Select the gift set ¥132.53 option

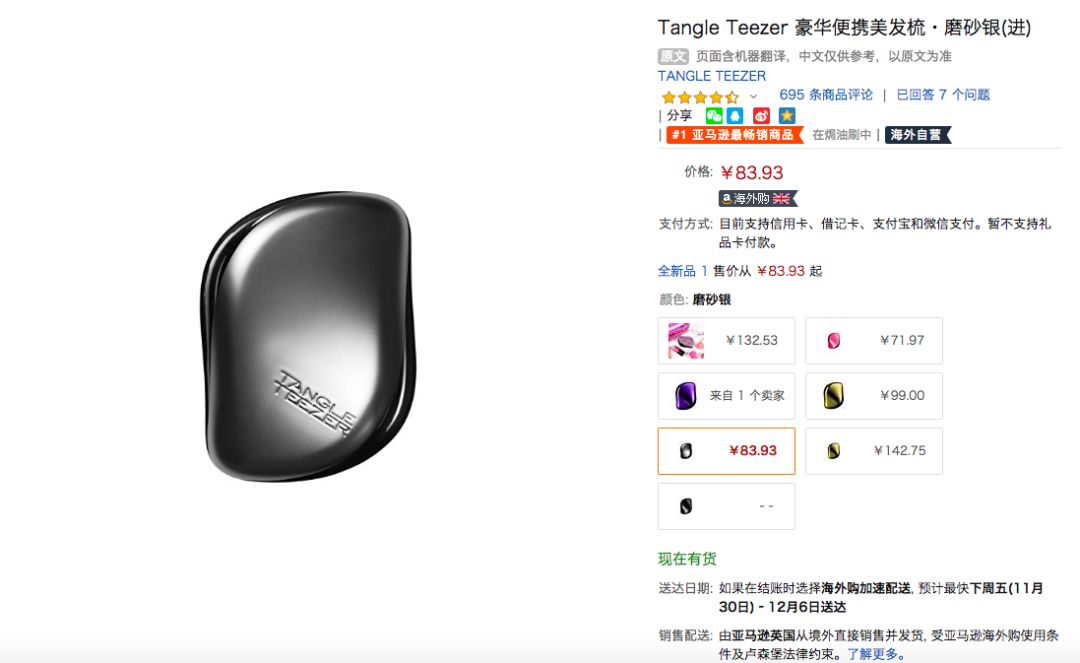(x=726, y=341)
